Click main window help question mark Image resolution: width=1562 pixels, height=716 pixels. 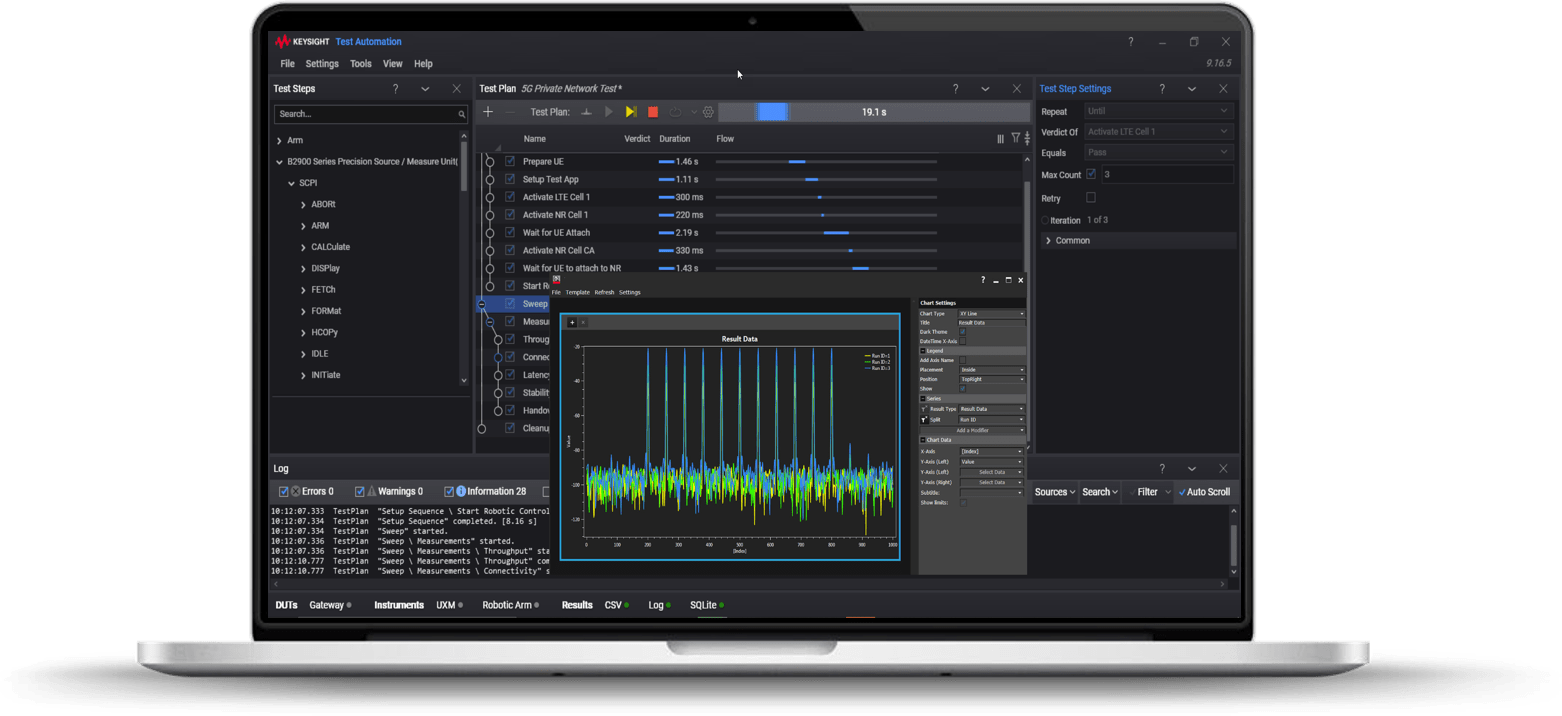(1131, 42)
